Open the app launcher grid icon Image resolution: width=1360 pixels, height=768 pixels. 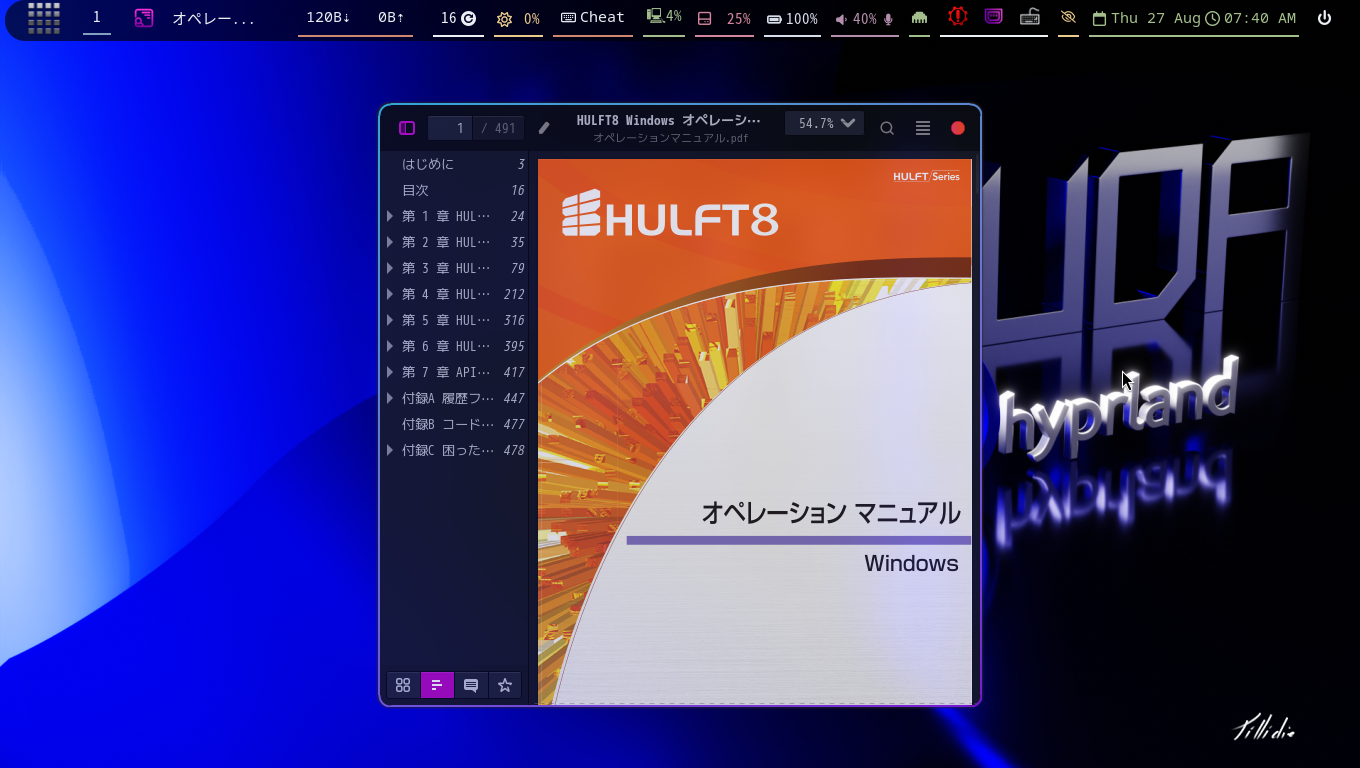44,18
